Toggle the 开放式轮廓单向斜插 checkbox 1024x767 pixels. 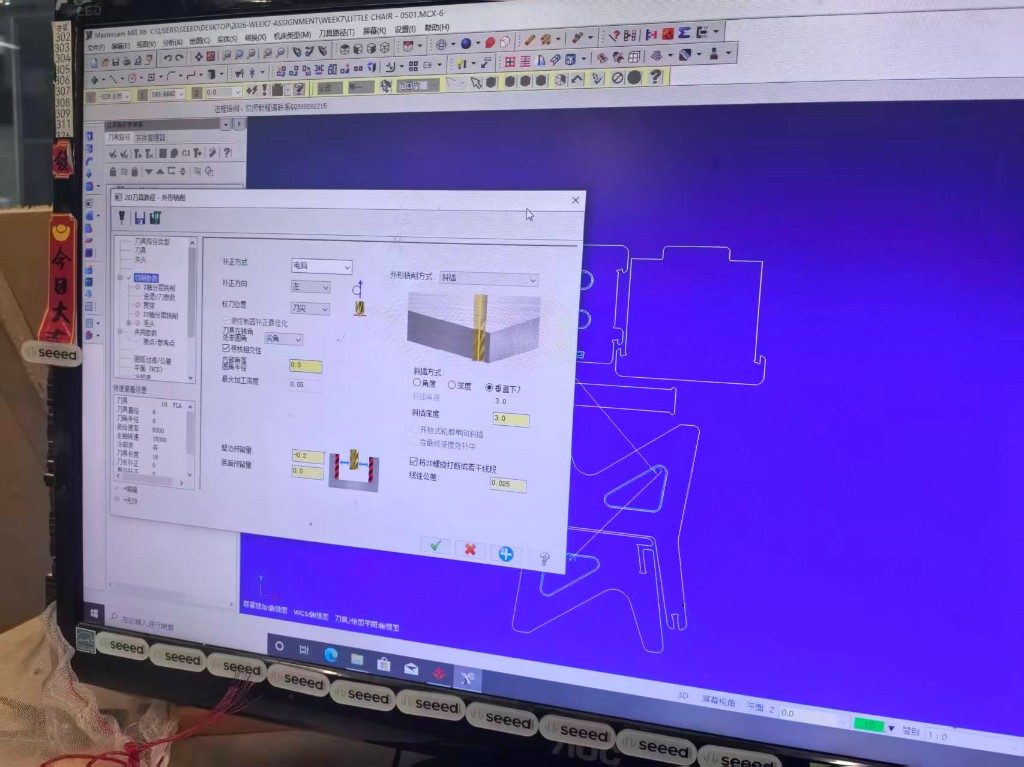(414, 430)
